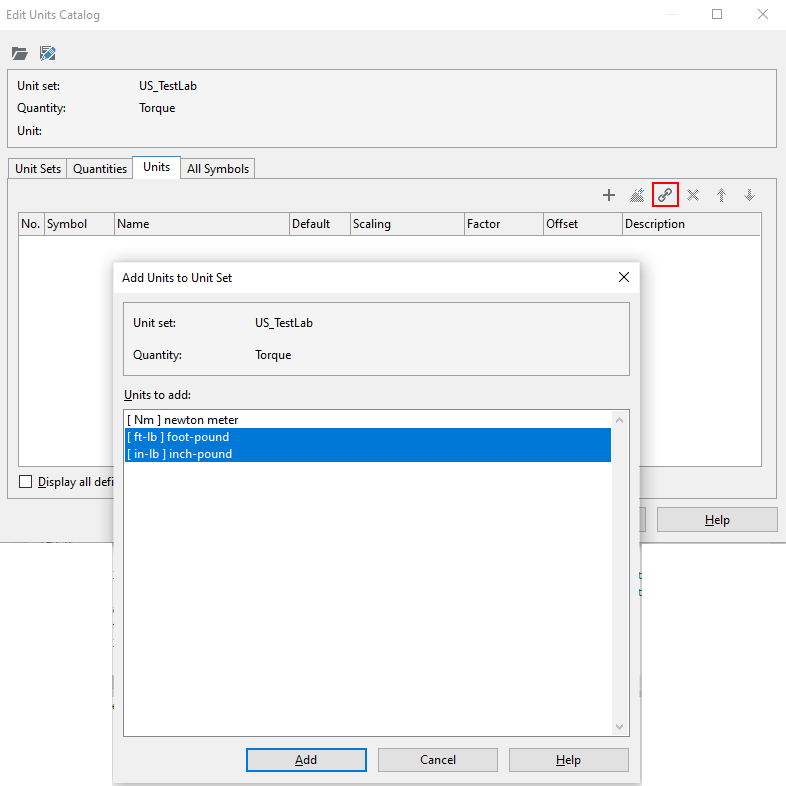
Task: Click the move down arrow icon
Action: point(749,195)
